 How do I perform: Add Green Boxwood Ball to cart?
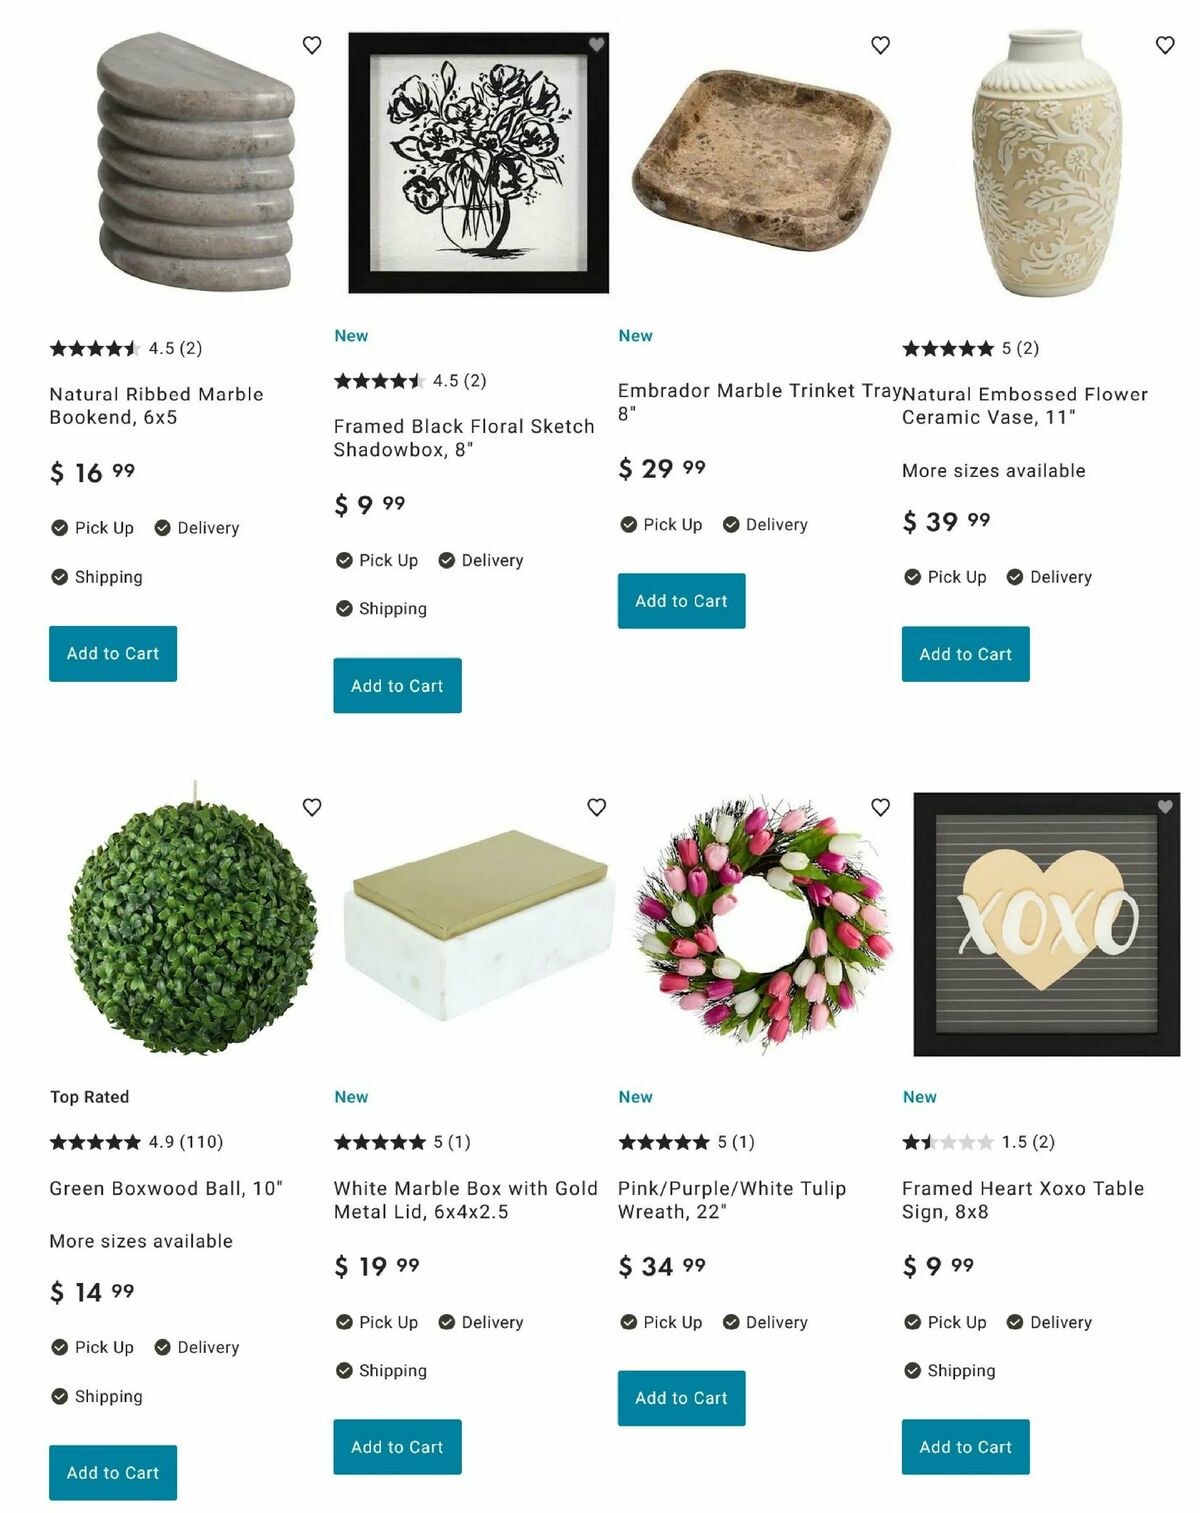(113, 1473)
